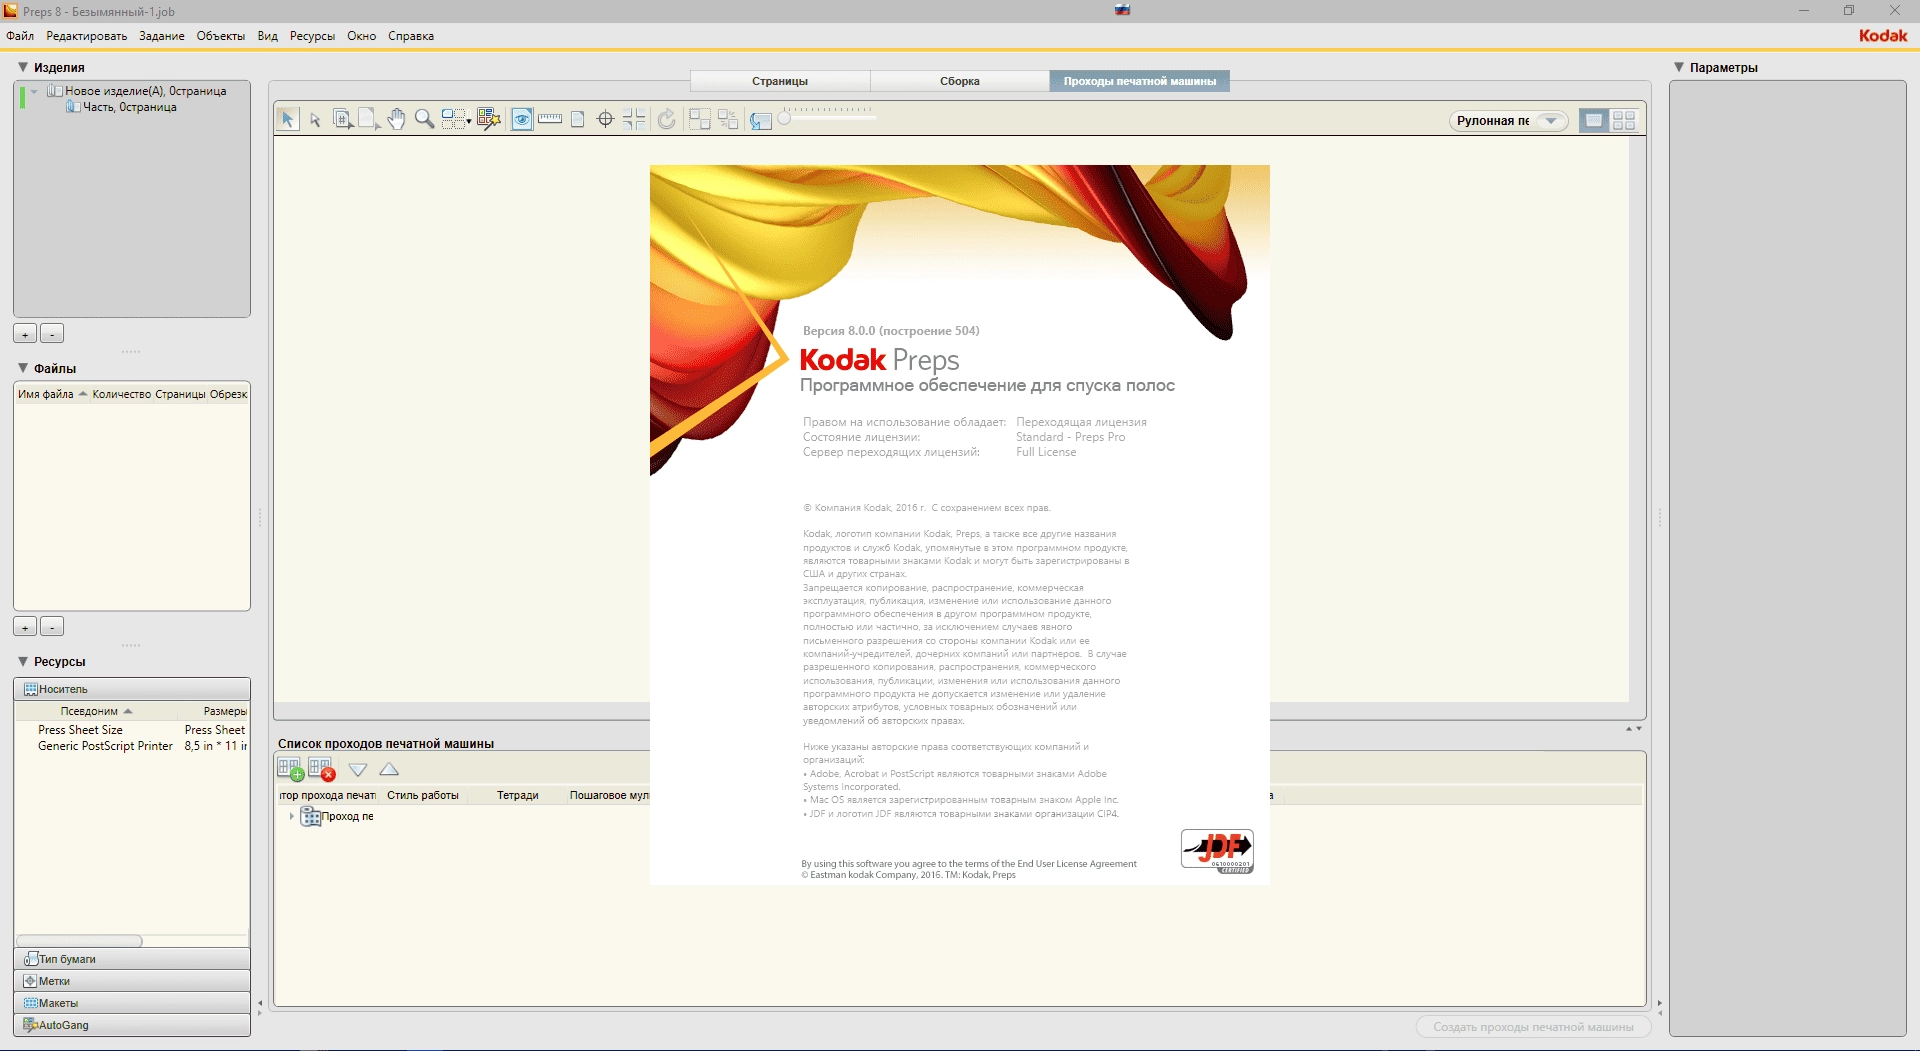
Task: Expand the Метки resource section
Action: tap(132, 981)
